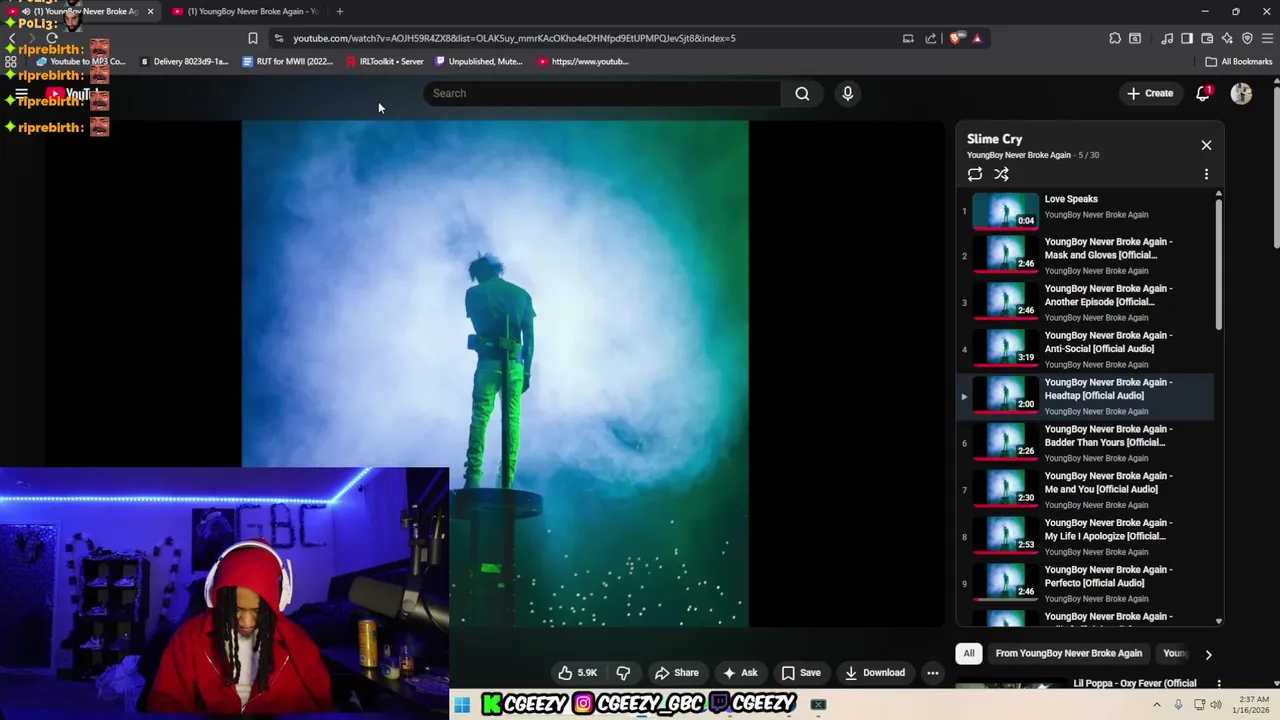Open All Bookmarks folder
The height and width of the screenshot is (720, 1280).
[x=1239, y=61]
